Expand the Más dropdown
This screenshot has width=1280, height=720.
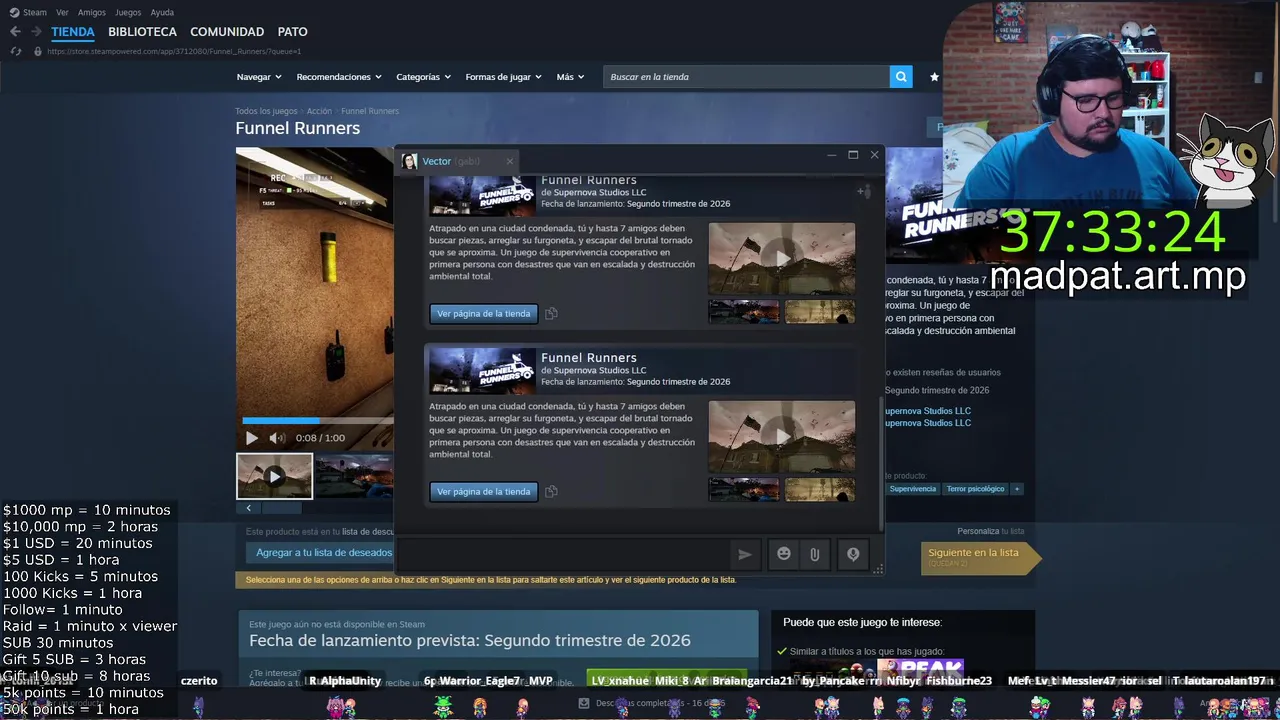point(570,77)
